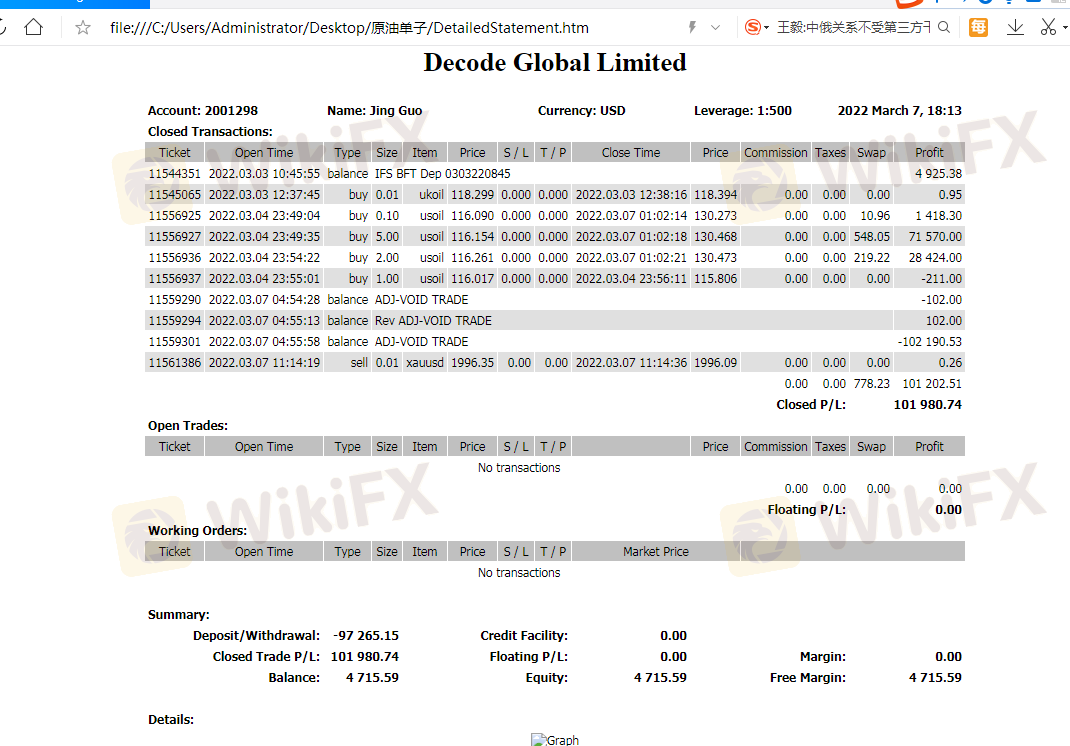Click the date 2022 March 7, 18:13
This screenshot has height=746, width=1070.
pos(899,111)
